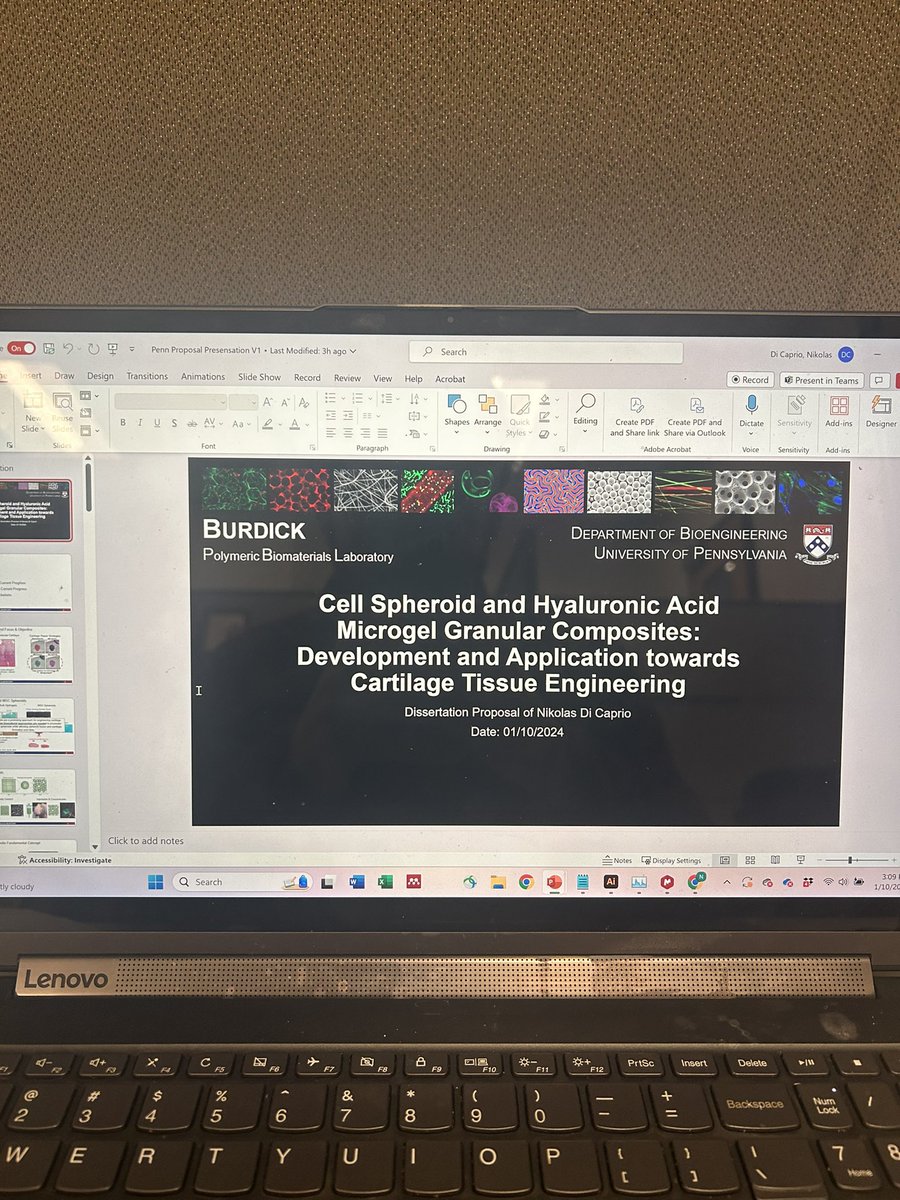Switch to the Animations tab
900x1200 pixels.
(203, 377)
